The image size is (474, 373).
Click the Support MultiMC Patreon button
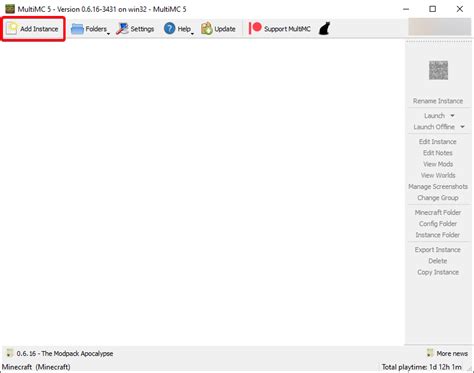point(280,29)
